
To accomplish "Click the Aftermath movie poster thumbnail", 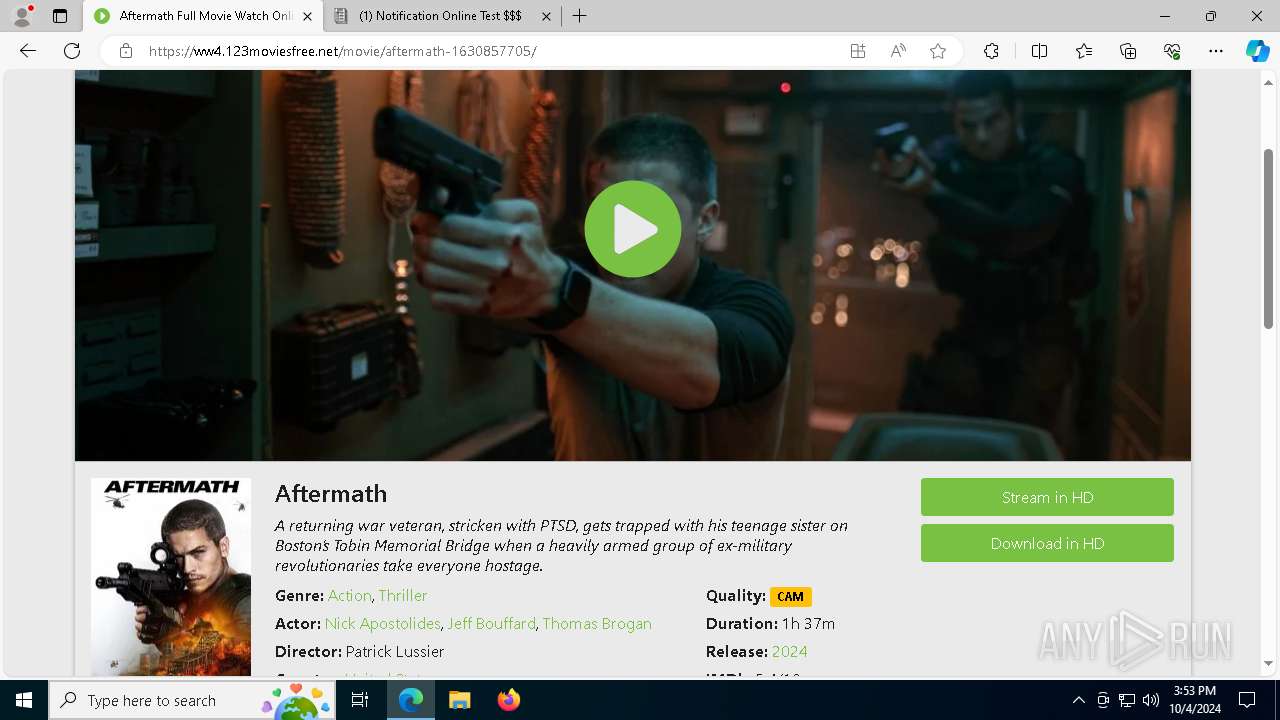I will (171, 577).
